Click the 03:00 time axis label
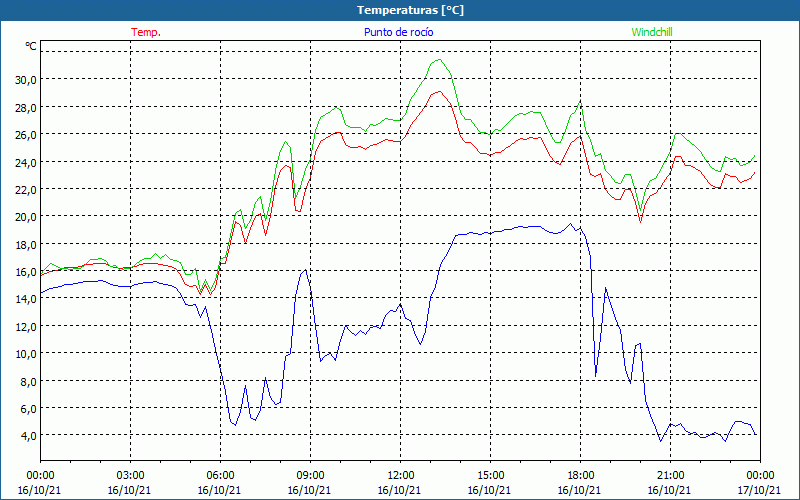This screenshot has width=800, height=500. pos(130,476)
